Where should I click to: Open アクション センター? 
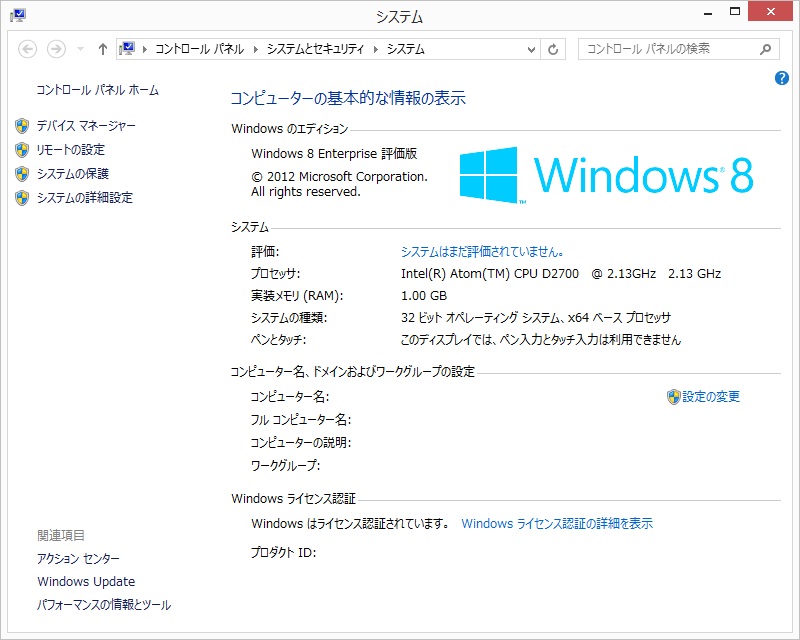[78, 558]
